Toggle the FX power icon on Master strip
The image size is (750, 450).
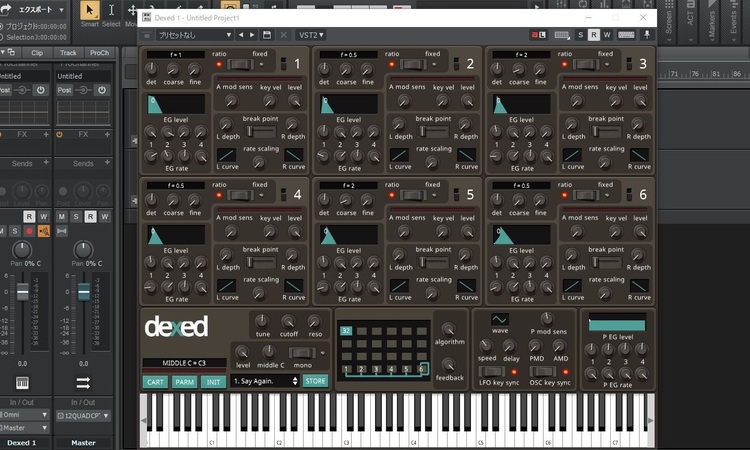(x=59, y=134)
